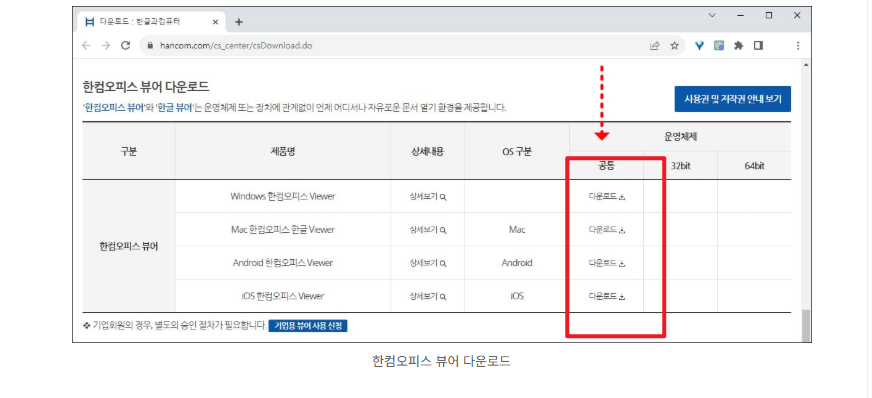Click the Mac cell in OS 구분 column
Image resolution: width=872 pixels, height=398 pixels.
[x=517, y=230]
